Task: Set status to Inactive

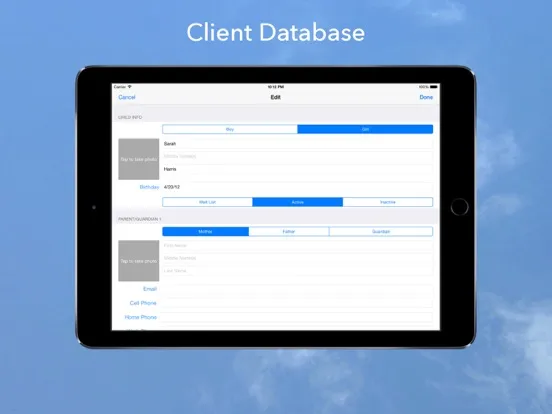Action: [x=388, y=202]
